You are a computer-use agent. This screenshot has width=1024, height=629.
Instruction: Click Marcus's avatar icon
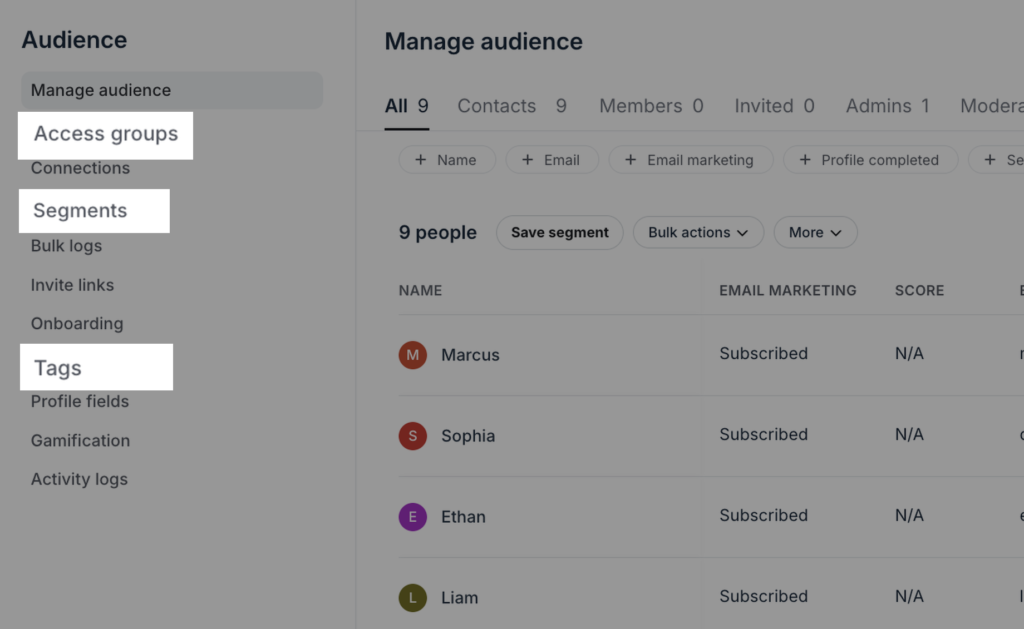(x=413, y=355)
